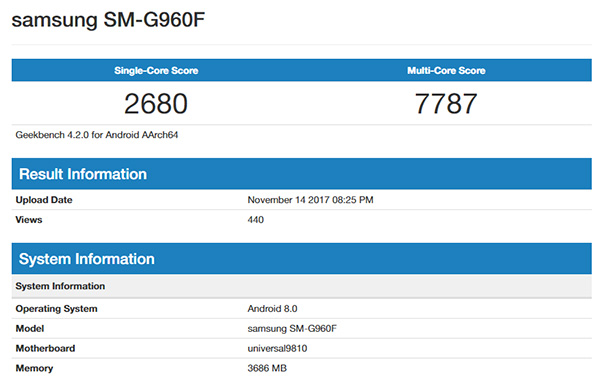Select the 'Views' row label
600x381 pixels.
click(x=29, y=220)
